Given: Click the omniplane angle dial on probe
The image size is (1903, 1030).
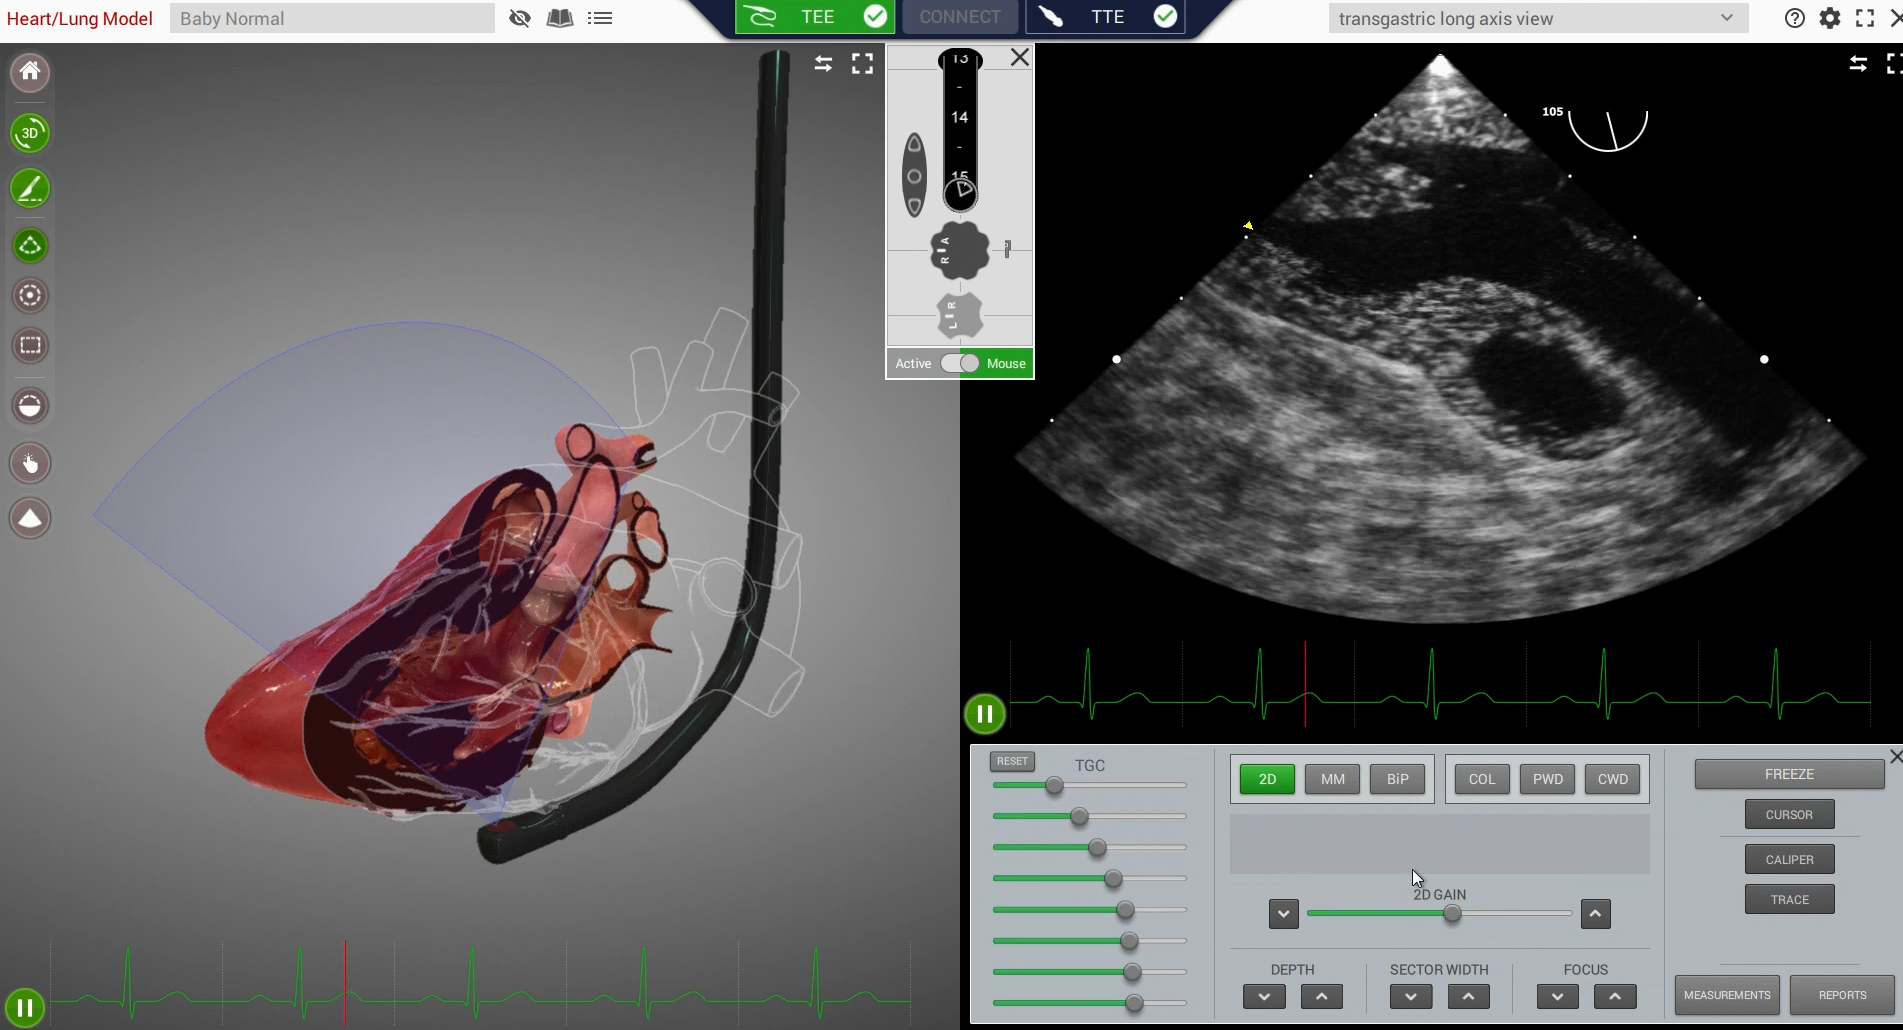Looking at the screenshot, I should (961, 192).
